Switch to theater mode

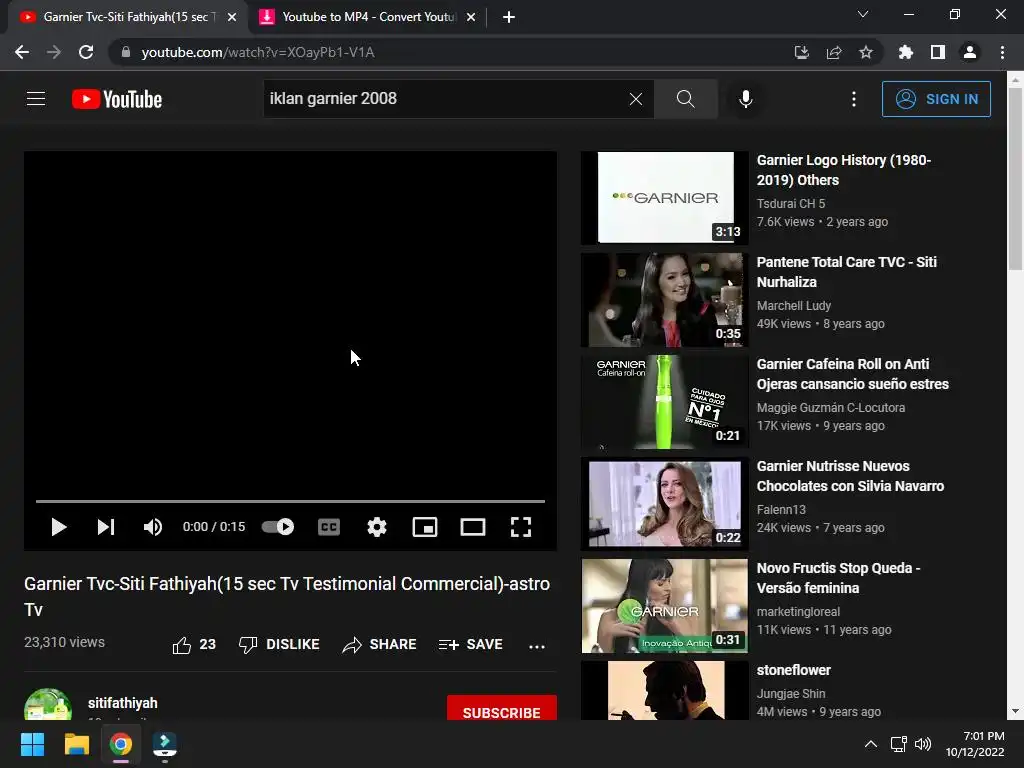point(473,527)
